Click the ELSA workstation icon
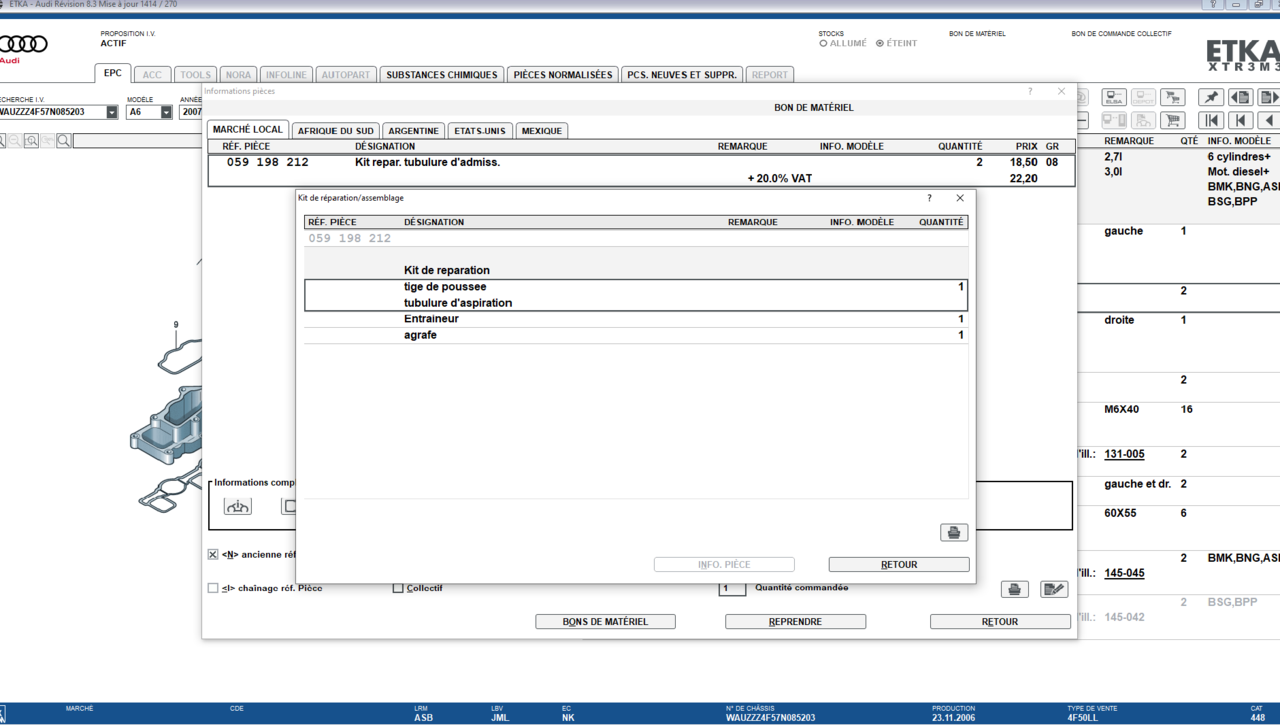The height and width of the screenshot is (727, 1280). (x=1114, y=97)
